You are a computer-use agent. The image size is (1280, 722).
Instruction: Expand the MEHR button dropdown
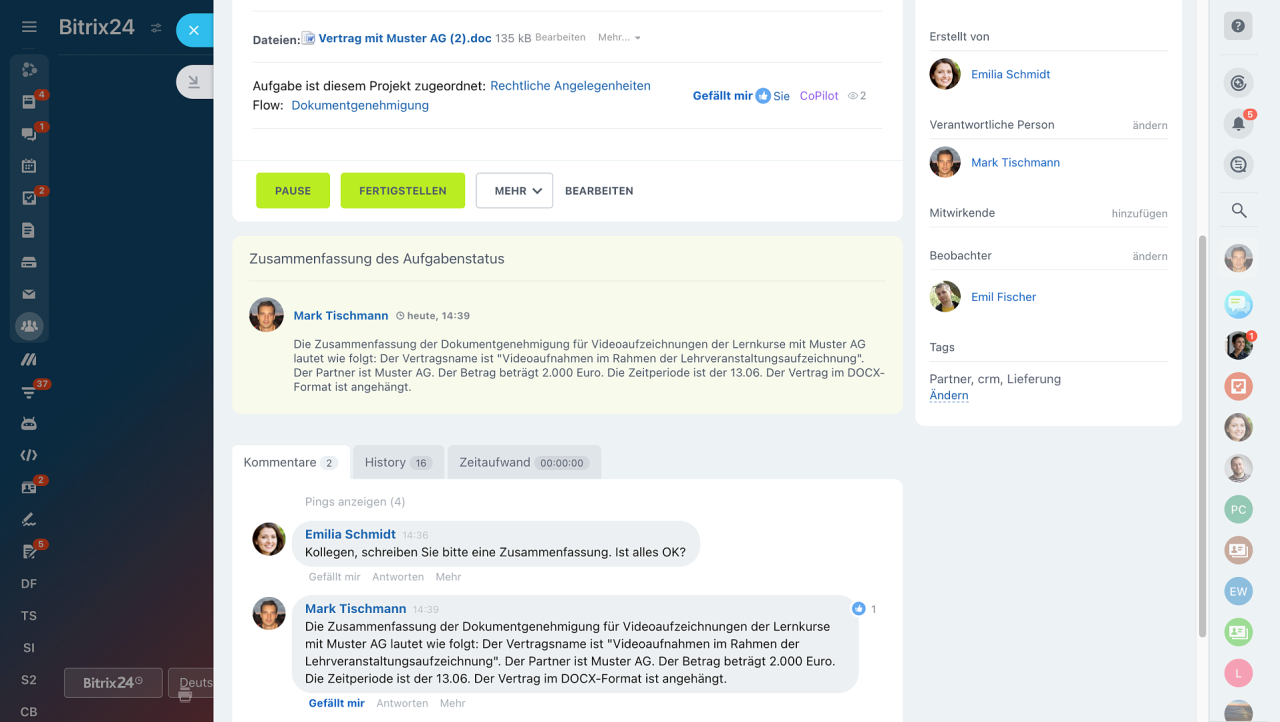point(514,190)
